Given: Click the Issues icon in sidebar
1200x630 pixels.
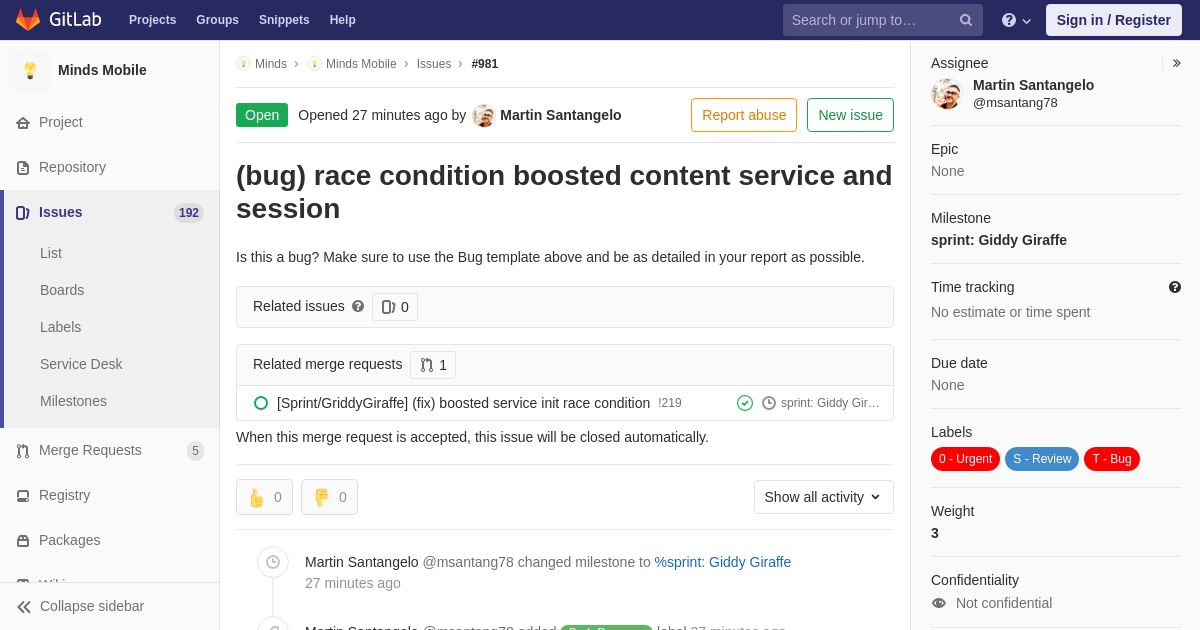Looking at the screenshot, I should tap(23, 213).
